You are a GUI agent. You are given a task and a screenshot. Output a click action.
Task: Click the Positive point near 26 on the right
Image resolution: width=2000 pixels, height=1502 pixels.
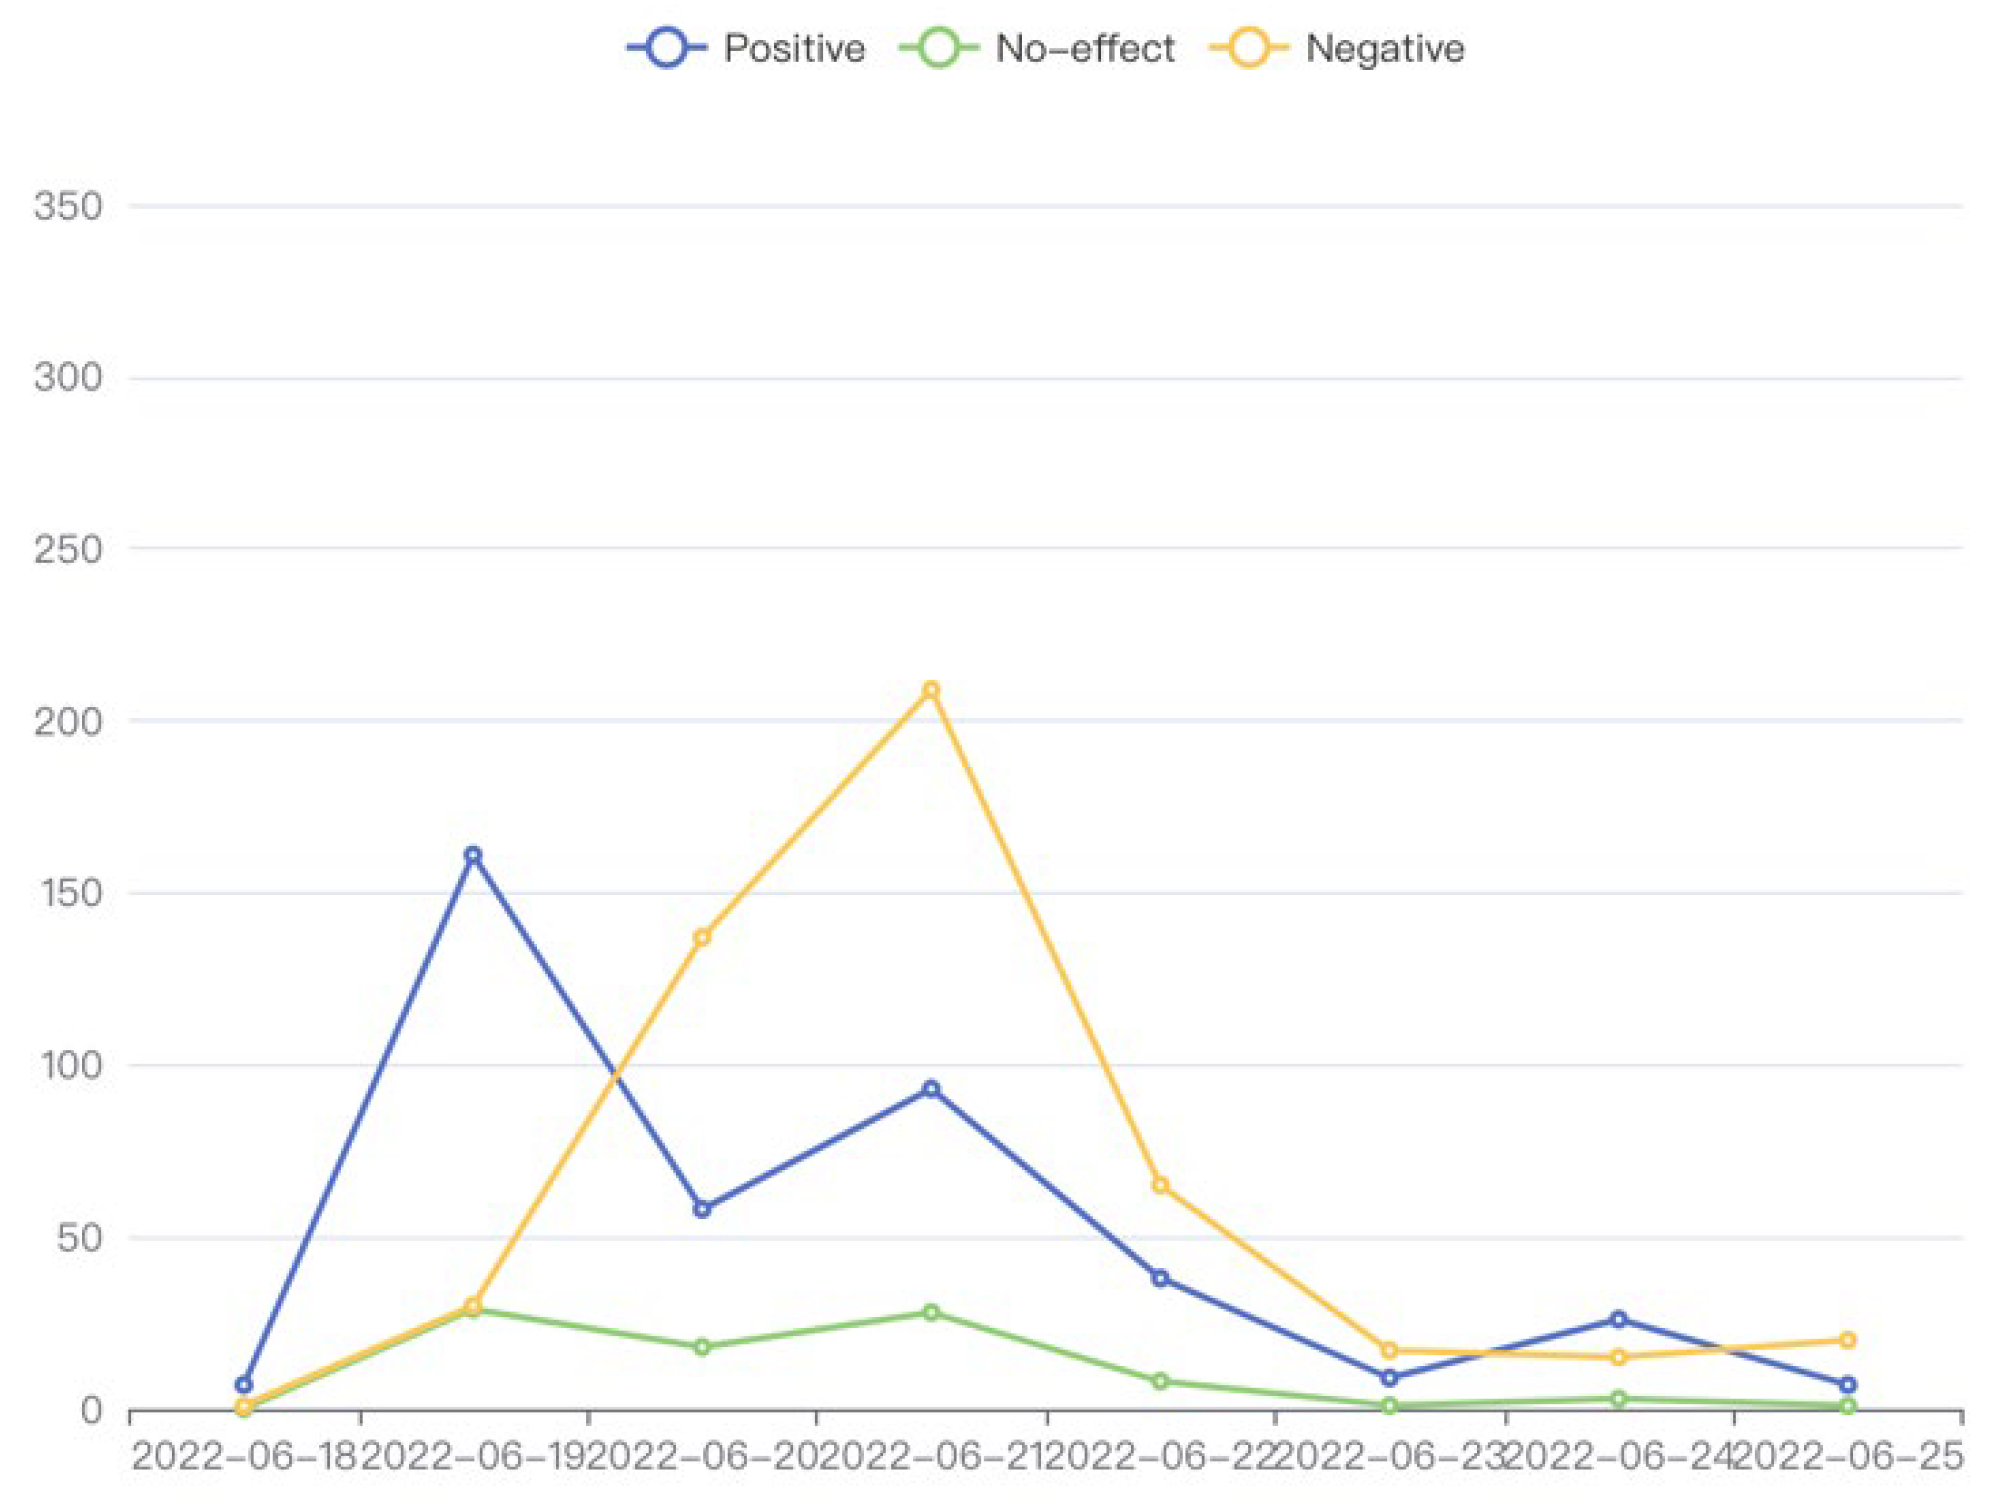click(1618, 1319)
